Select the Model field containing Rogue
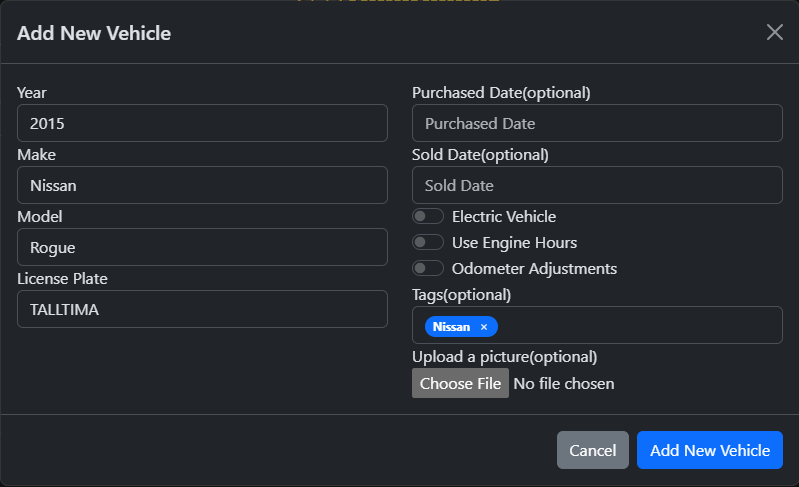Screen dimensions: 799x487 (202, 247)
